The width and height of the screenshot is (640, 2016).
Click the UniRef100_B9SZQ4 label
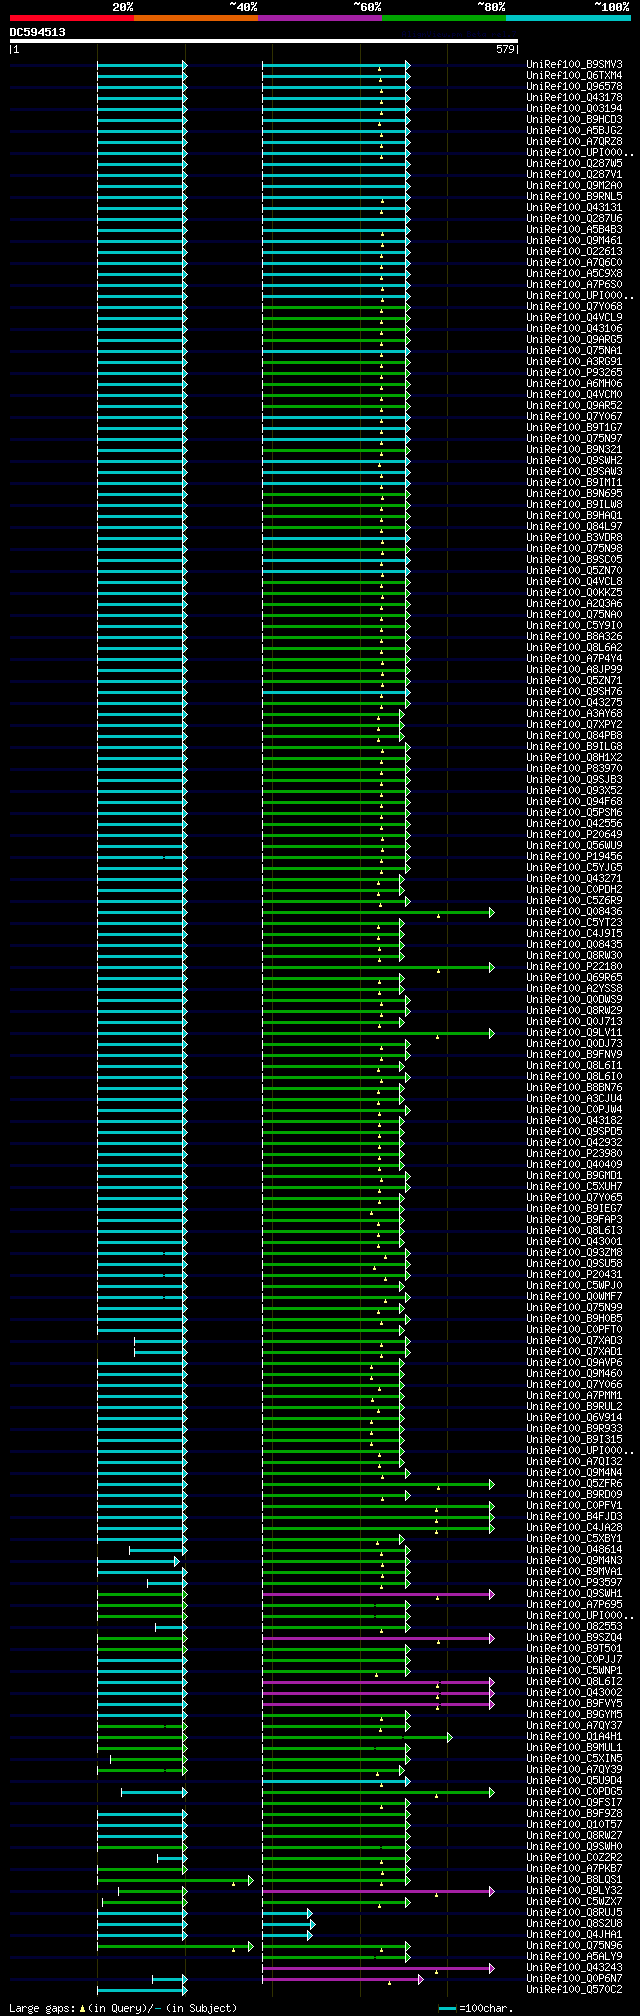coord(574,1637)
